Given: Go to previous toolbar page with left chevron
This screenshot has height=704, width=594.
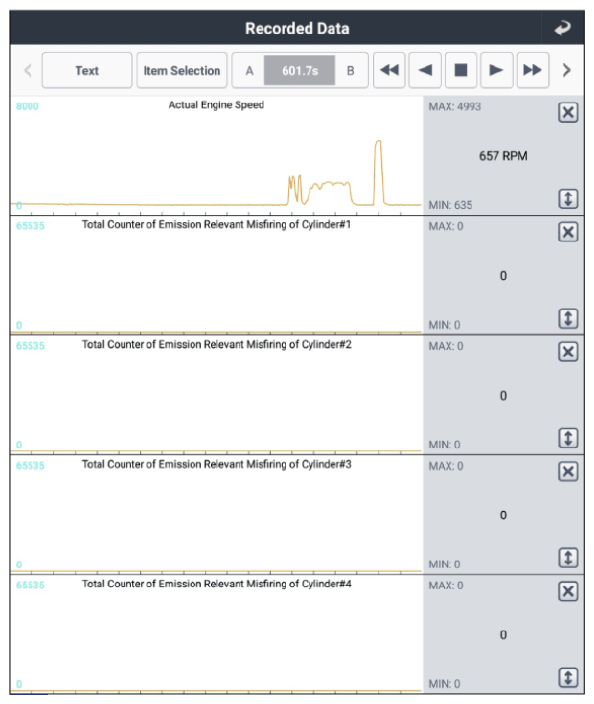Looking at the screenshot, I should pos(28,70).
